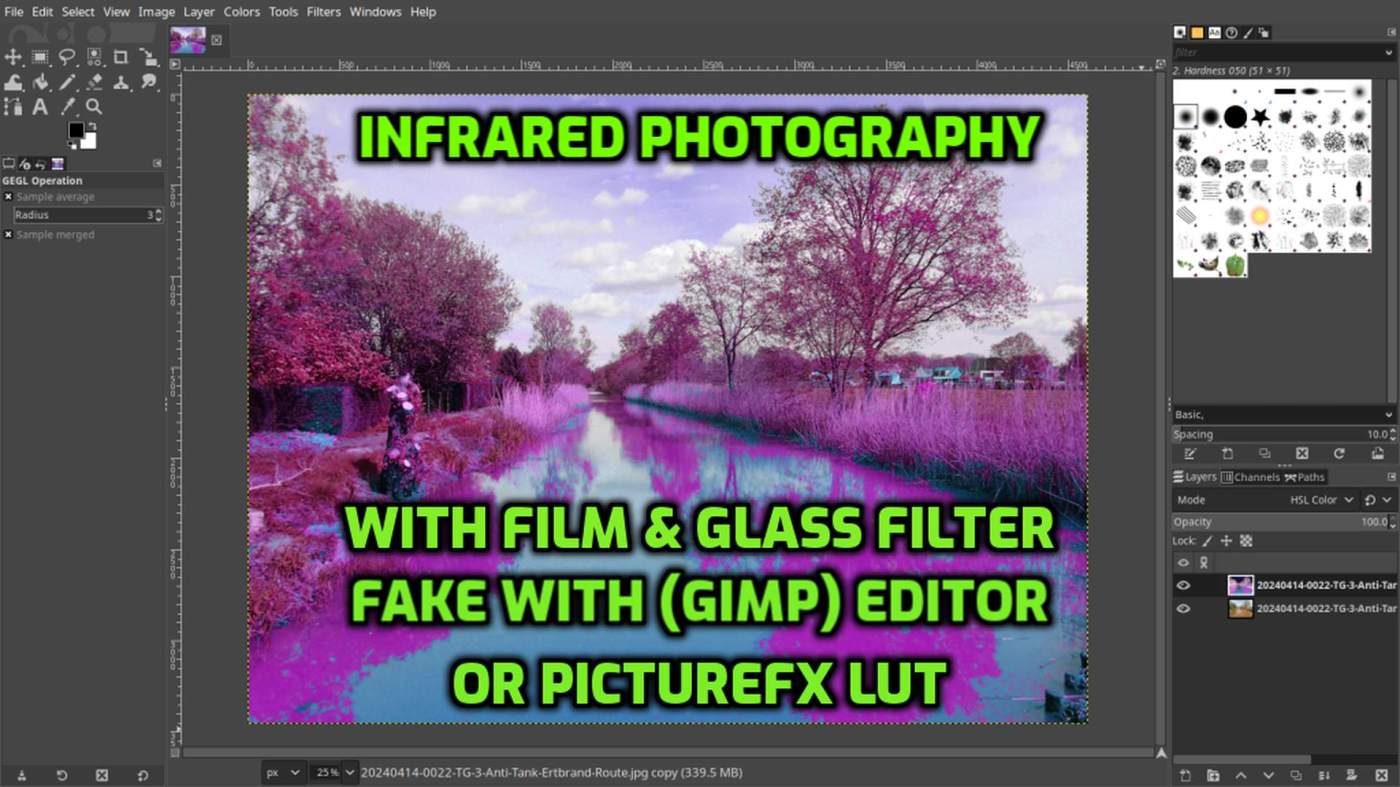The width and height of the screenshot is (1400, 787).
Task: Open the Filters menu
Action: click(x=323, y=12)
